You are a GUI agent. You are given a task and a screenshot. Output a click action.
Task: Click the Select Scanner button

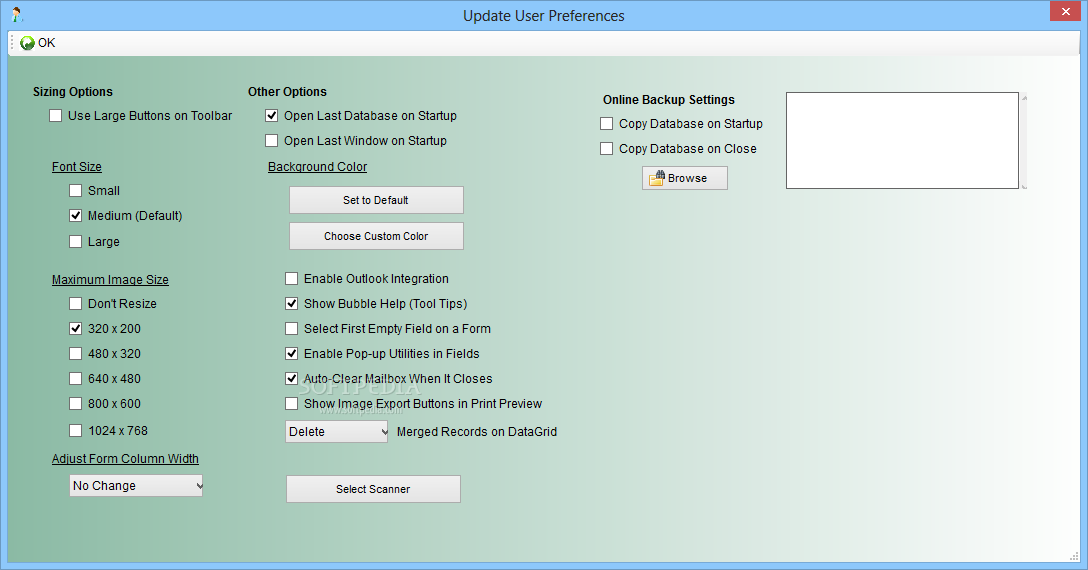pos(373,489)
